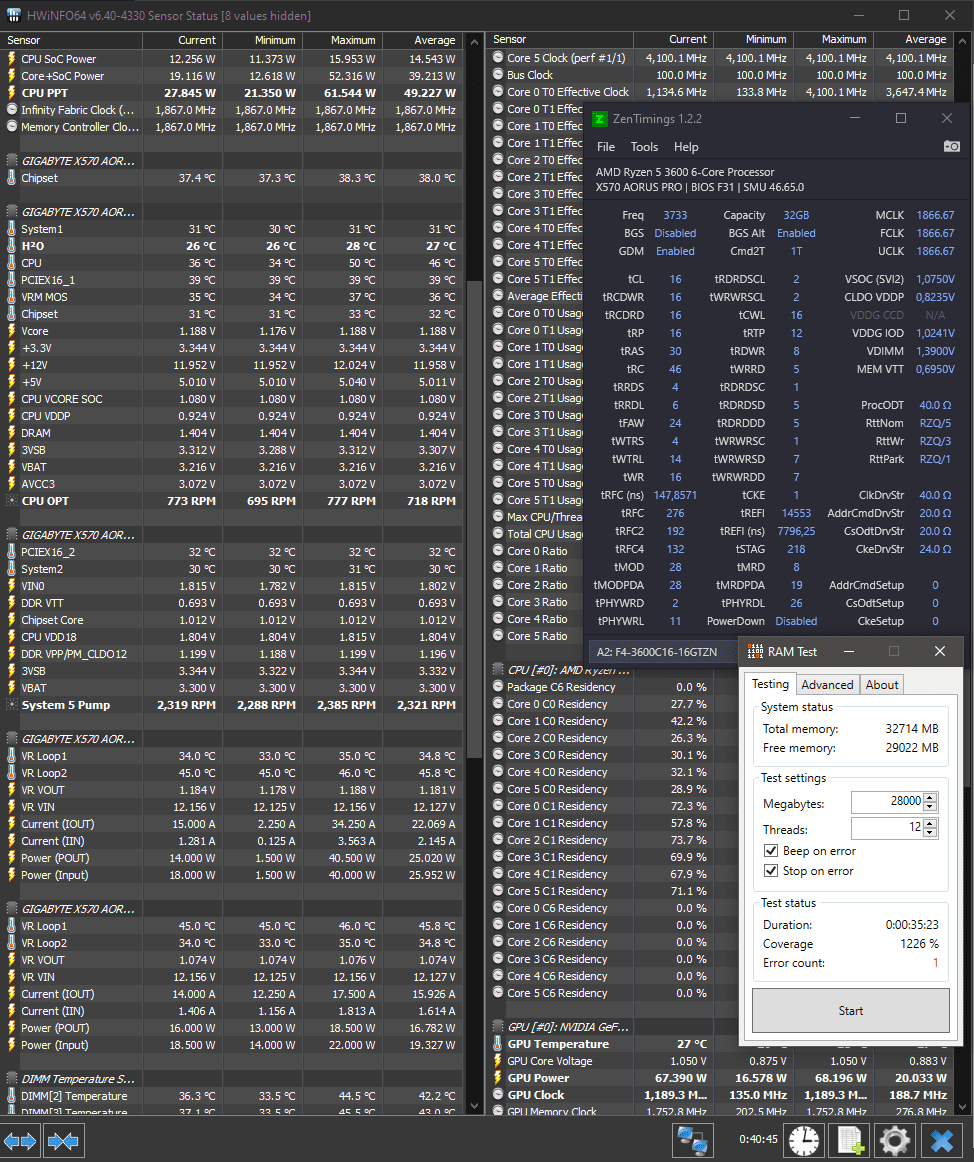974x1162 pixels.
Task: Open the Help menu in ZenTimings
Action: [x=686, y=147]
